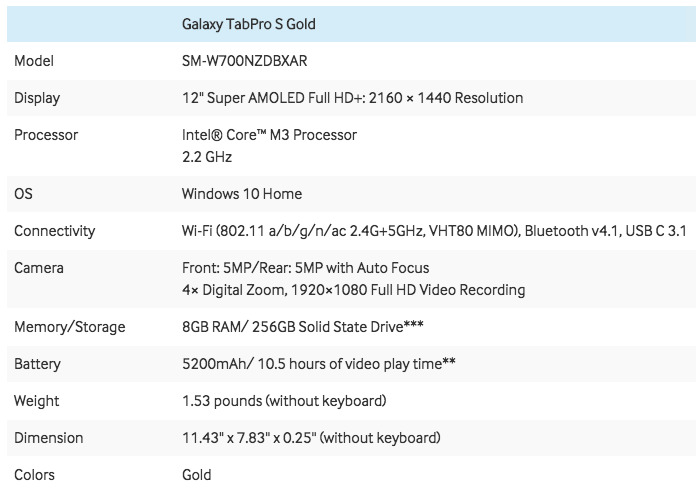Click the Wi-Fi and Bluetooth specification text

[x=434, y=231]
